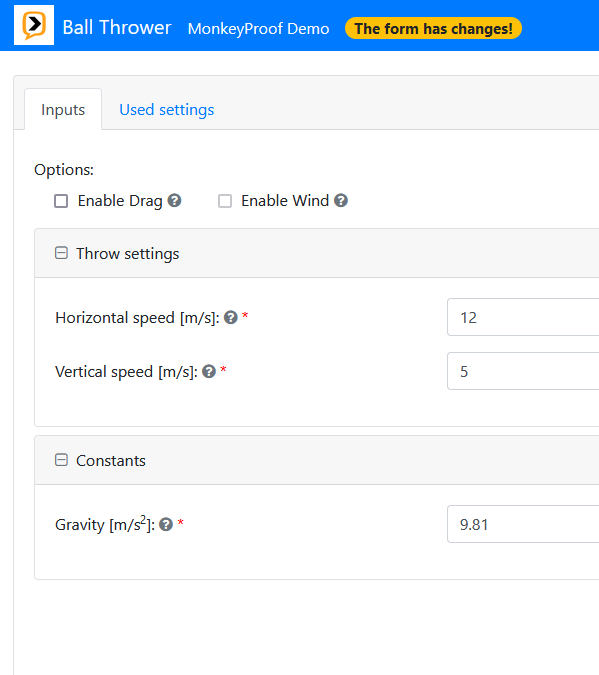Screen dimensions: 599x675
Task: Collapse the Throw settings panel
Action: point(61,253)
